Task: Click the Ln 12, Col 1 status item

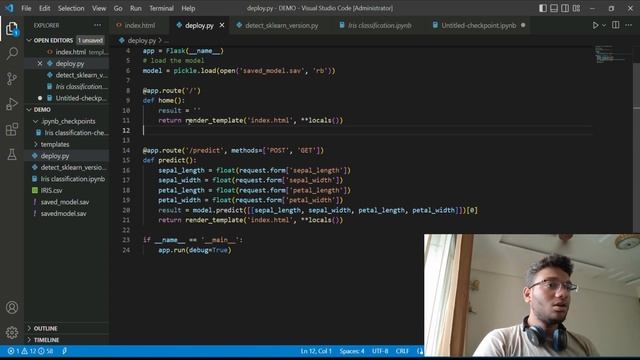Action: 316,351
